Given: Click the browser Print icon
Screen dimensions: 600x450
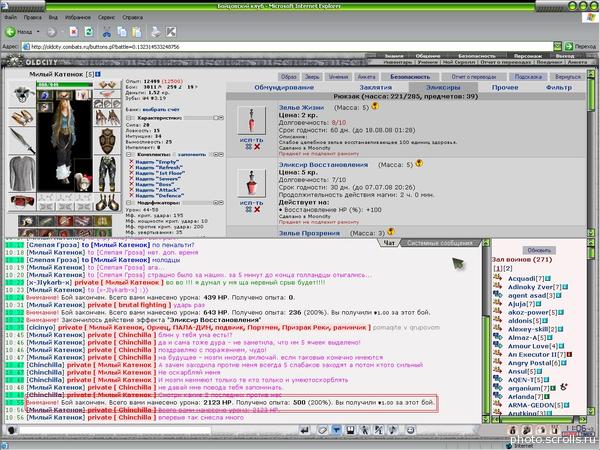Looking at the screenshot, I should point(156,32).
